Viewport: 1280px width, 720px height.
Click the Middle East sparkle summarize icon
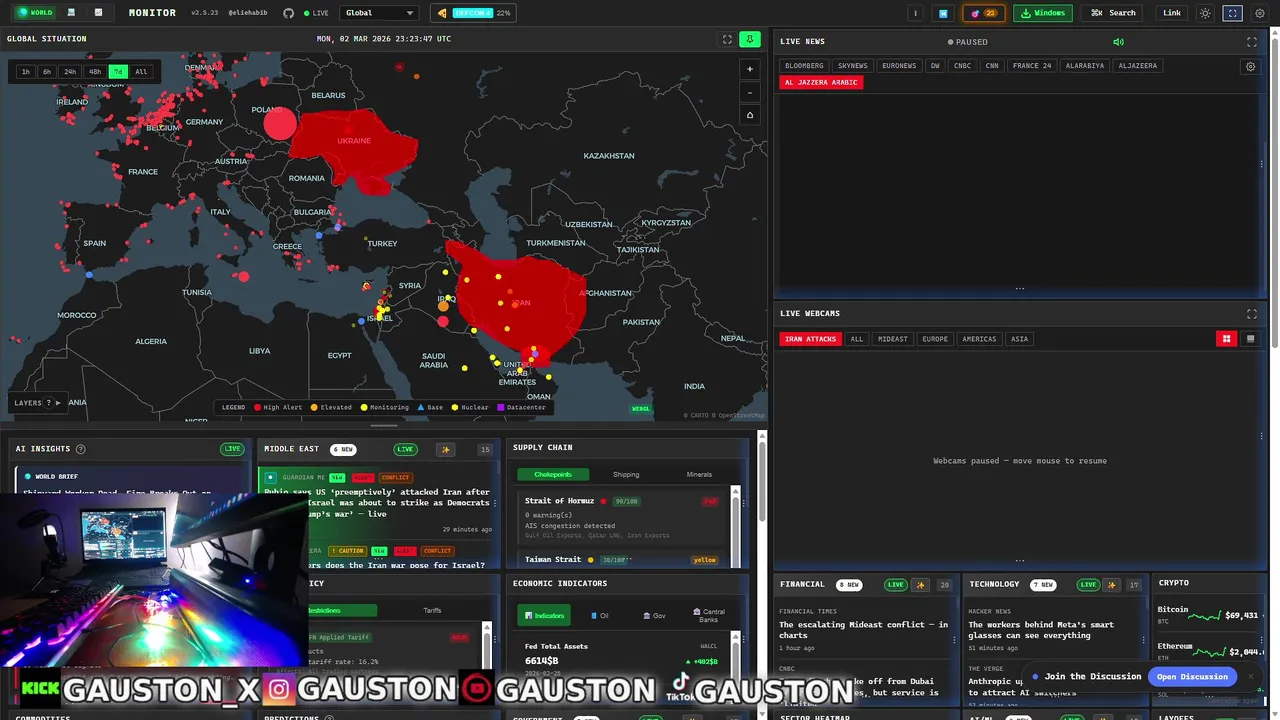(447, 450)
